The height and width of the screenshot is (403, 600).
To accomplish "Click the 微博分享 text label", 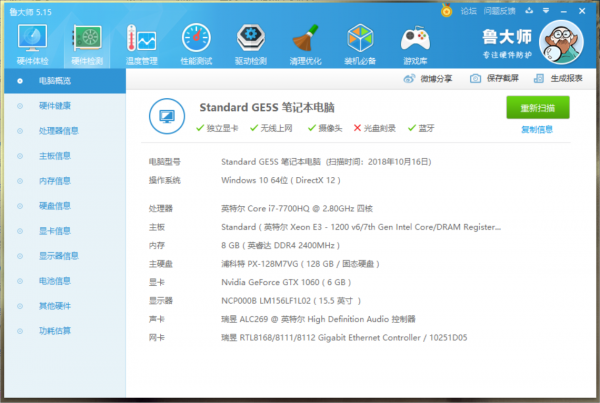I will click(x=436, y=79).
